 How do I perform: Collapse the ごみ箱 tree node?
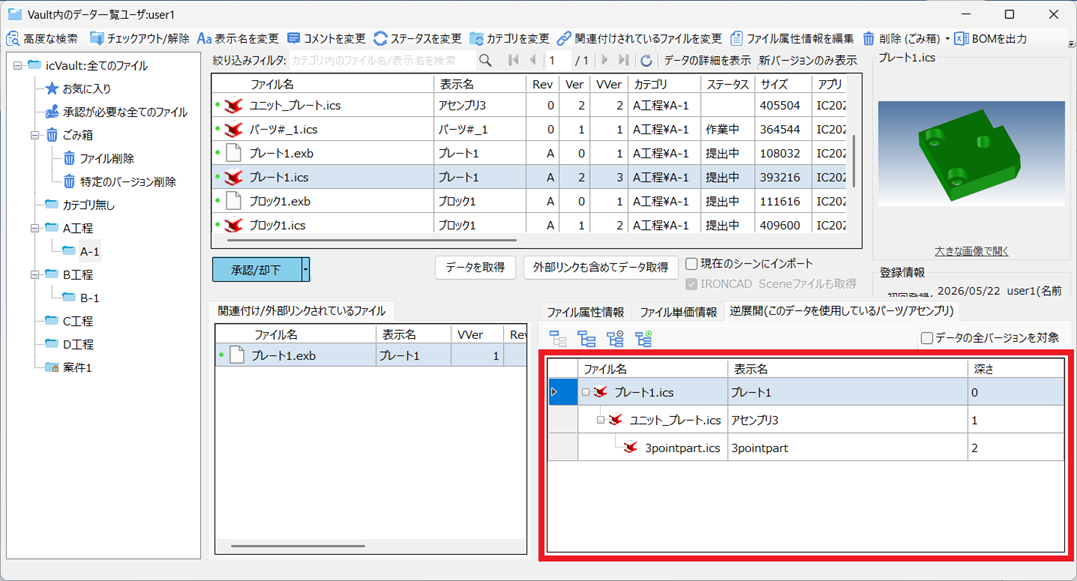click(35, 135)
